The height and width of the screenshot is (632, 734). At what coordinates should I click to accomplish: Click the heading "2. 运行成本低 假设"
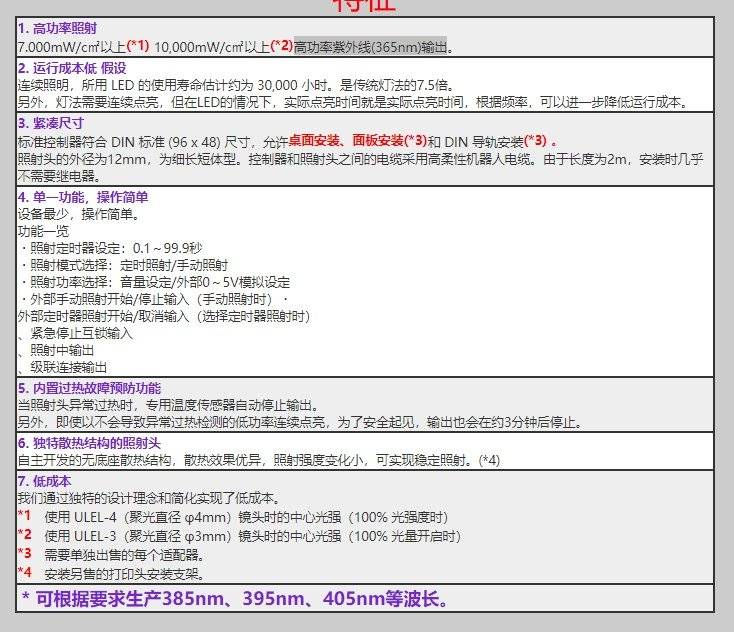[72, 68]
